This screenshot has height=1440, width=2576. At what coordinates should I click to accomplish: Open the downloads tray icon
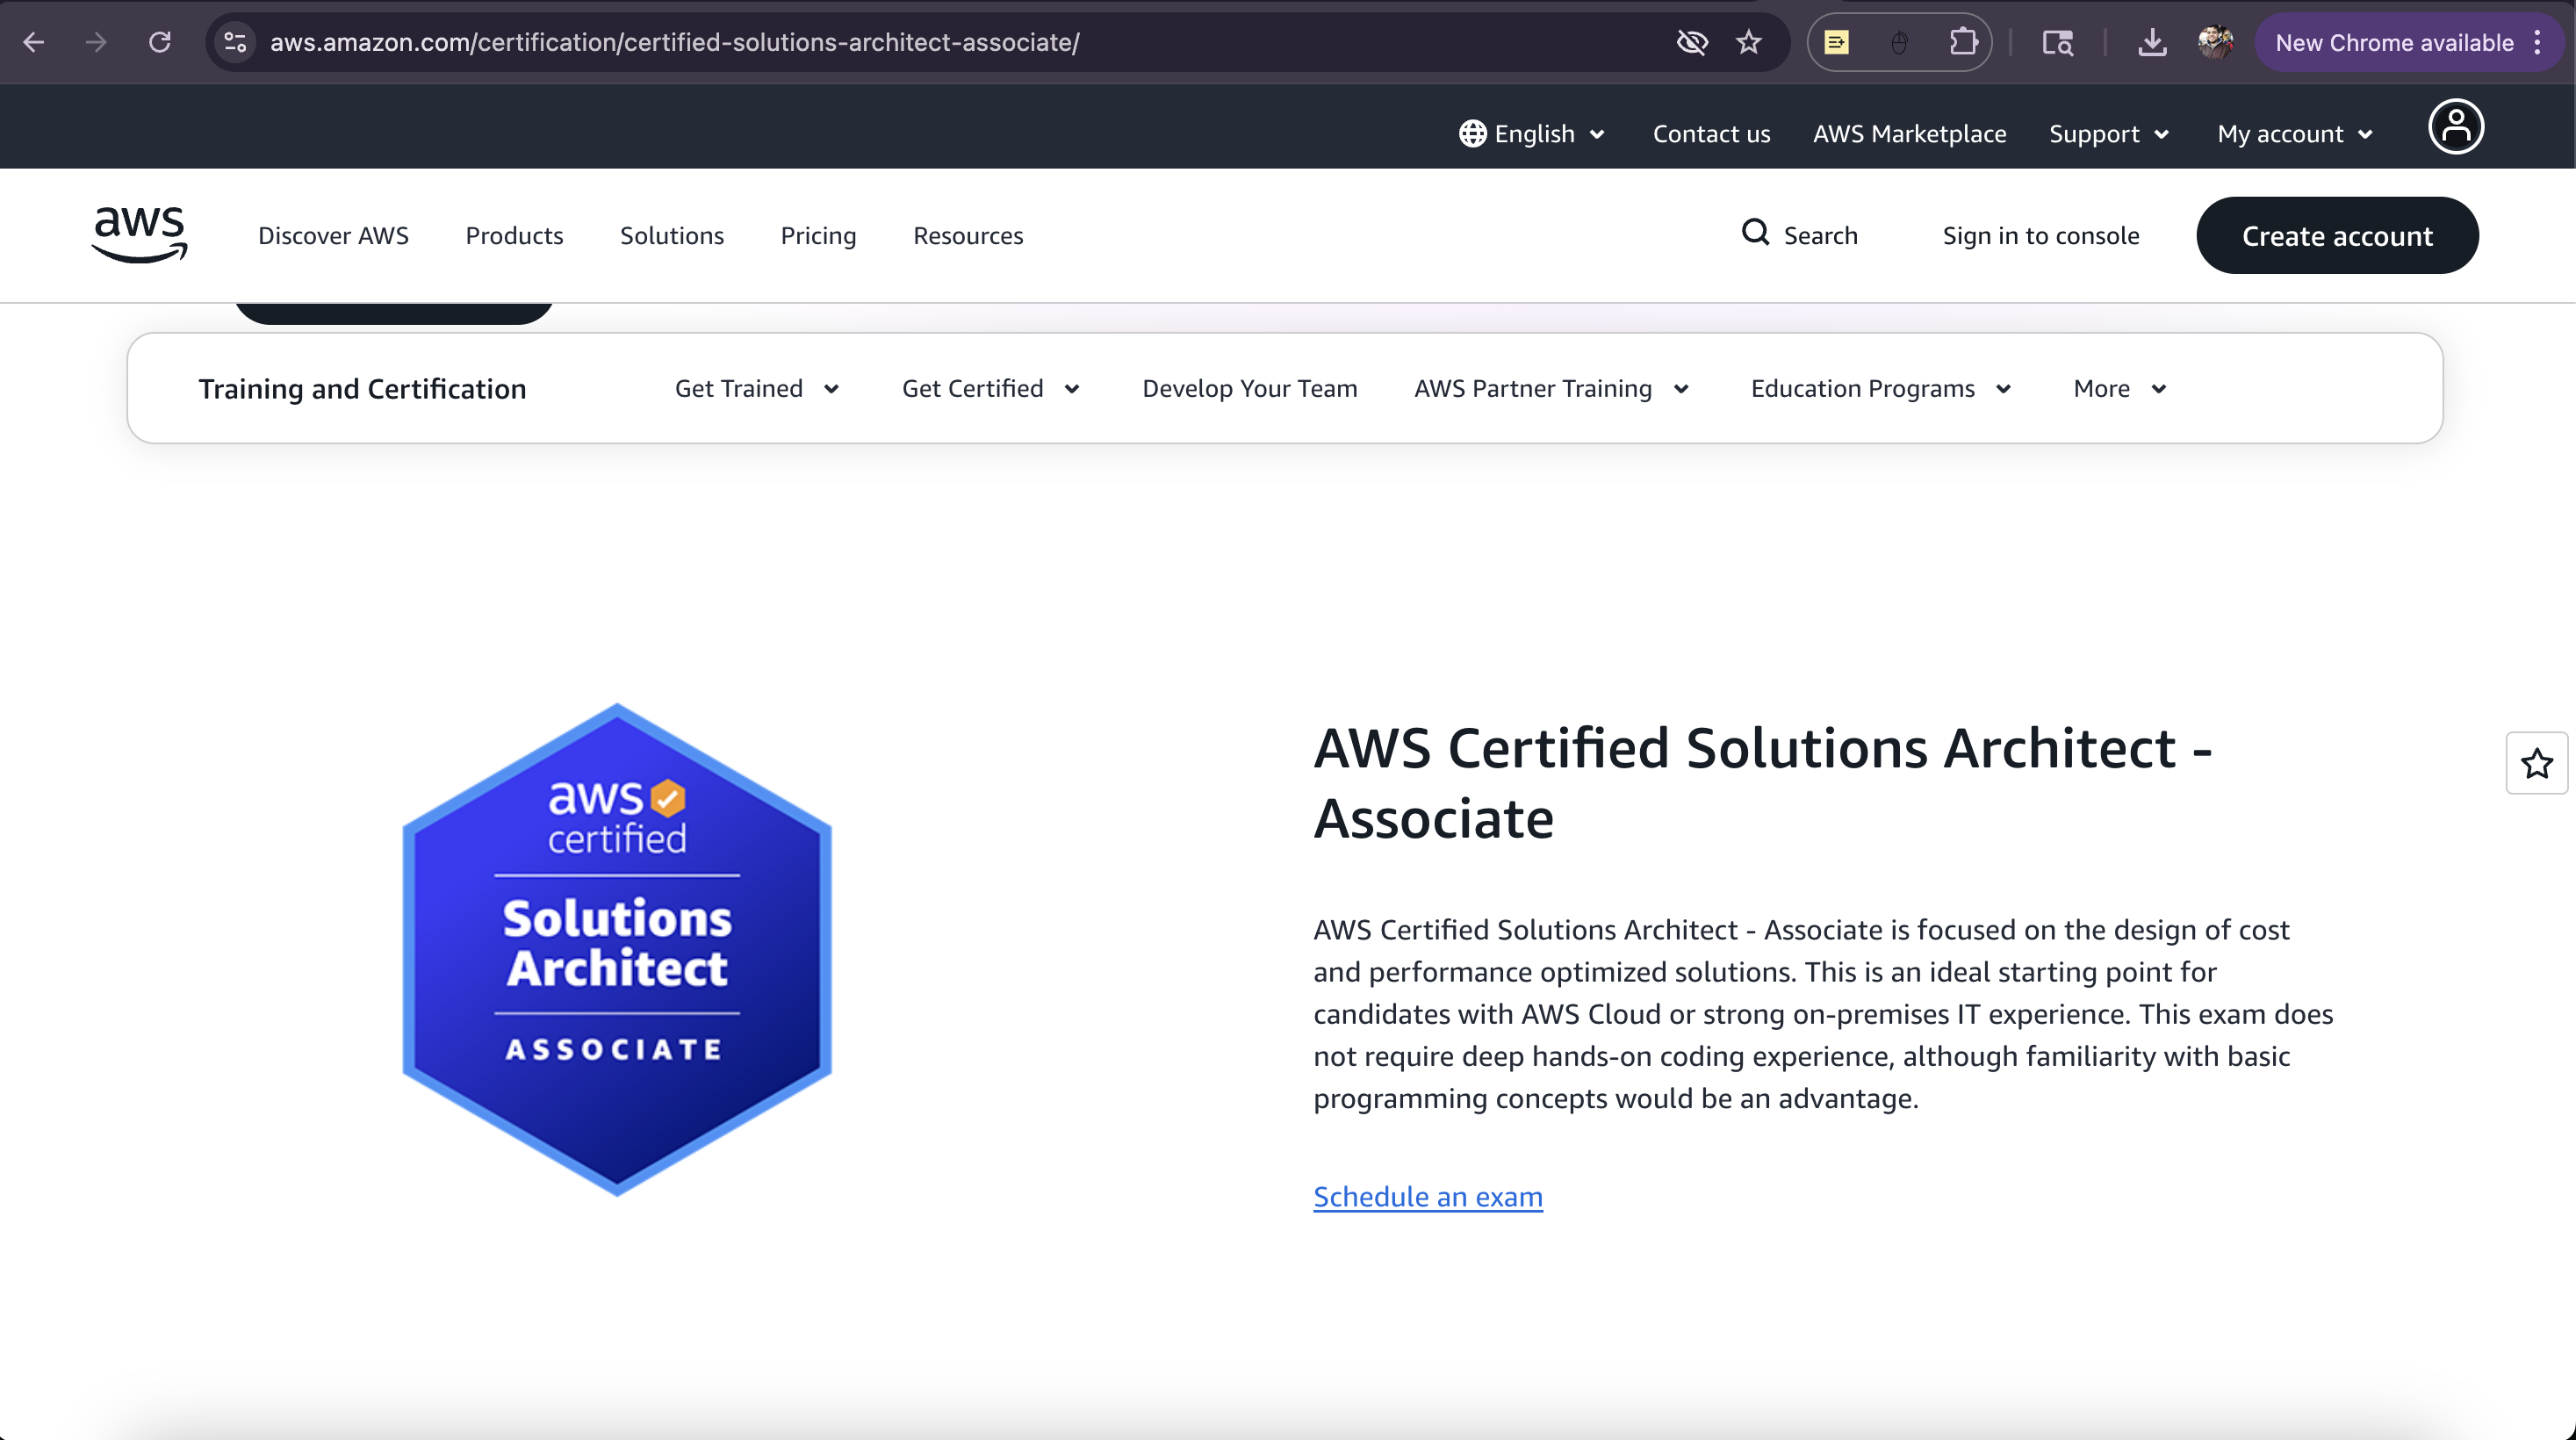[x=2152, y=42]
